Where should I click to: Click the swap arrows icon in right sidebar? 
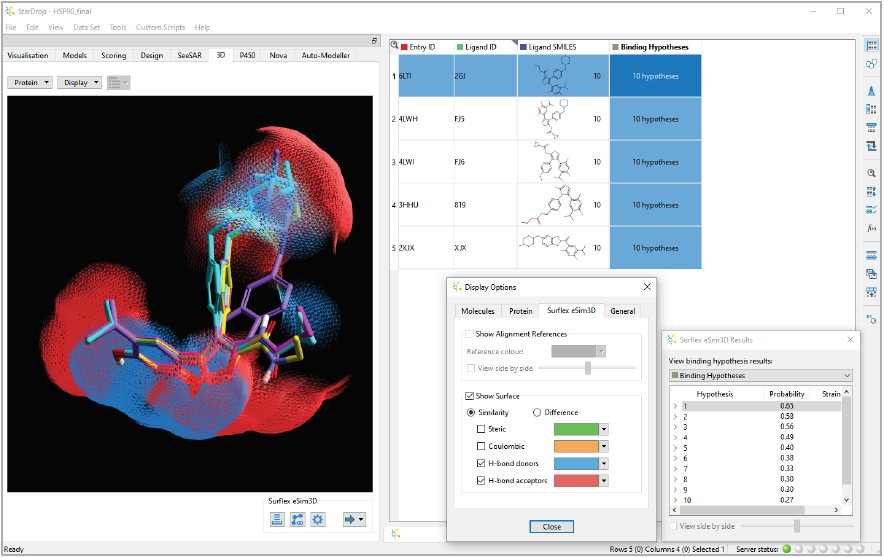872,146
